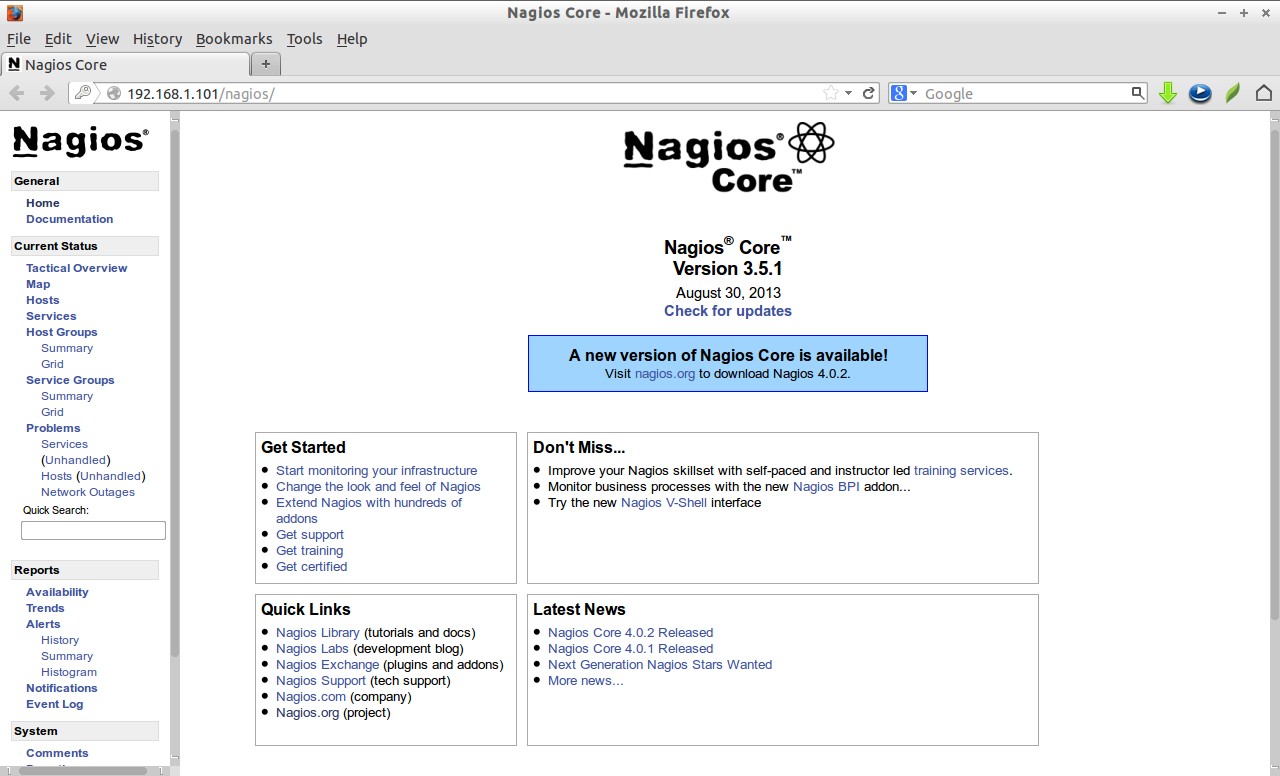1280x776 pixels.
Task: Open the Nagios V-Shell link
Action: click(x=664, y=502)
